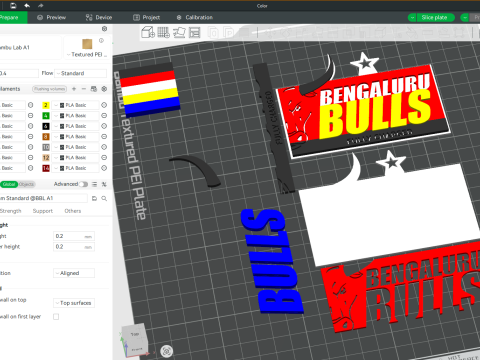
Task: Edit filament 12 preset with its icon
Action: pos(104,157)
